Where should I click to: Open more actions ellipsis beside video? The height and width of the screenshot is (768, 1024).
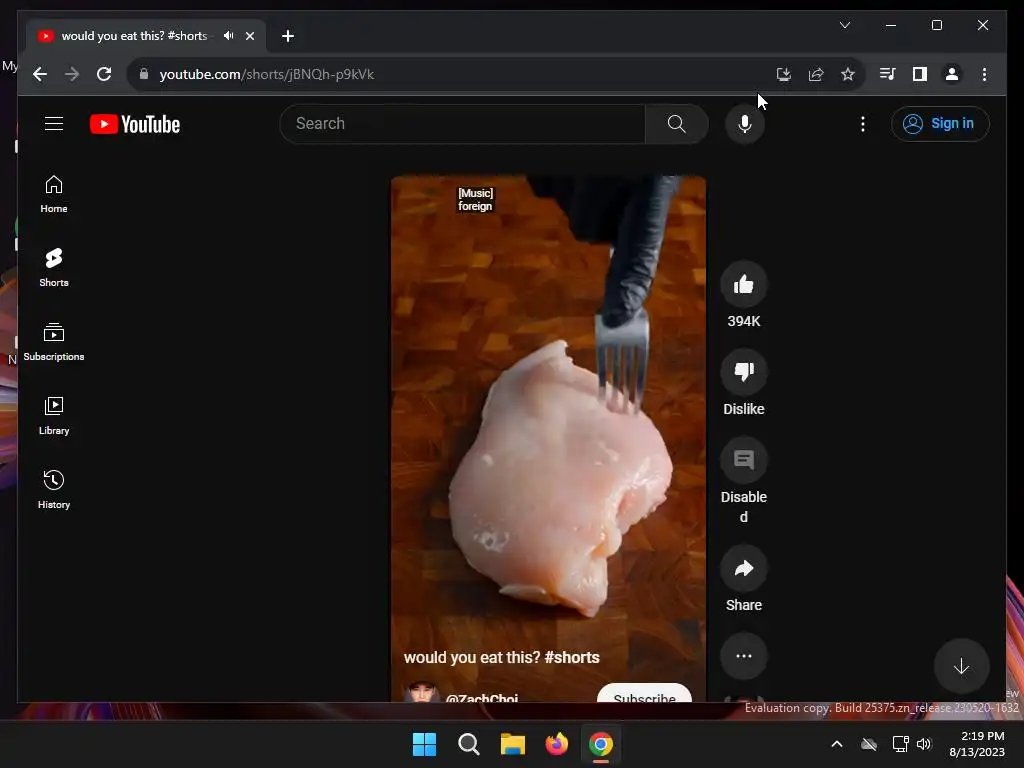click(743, 656)
